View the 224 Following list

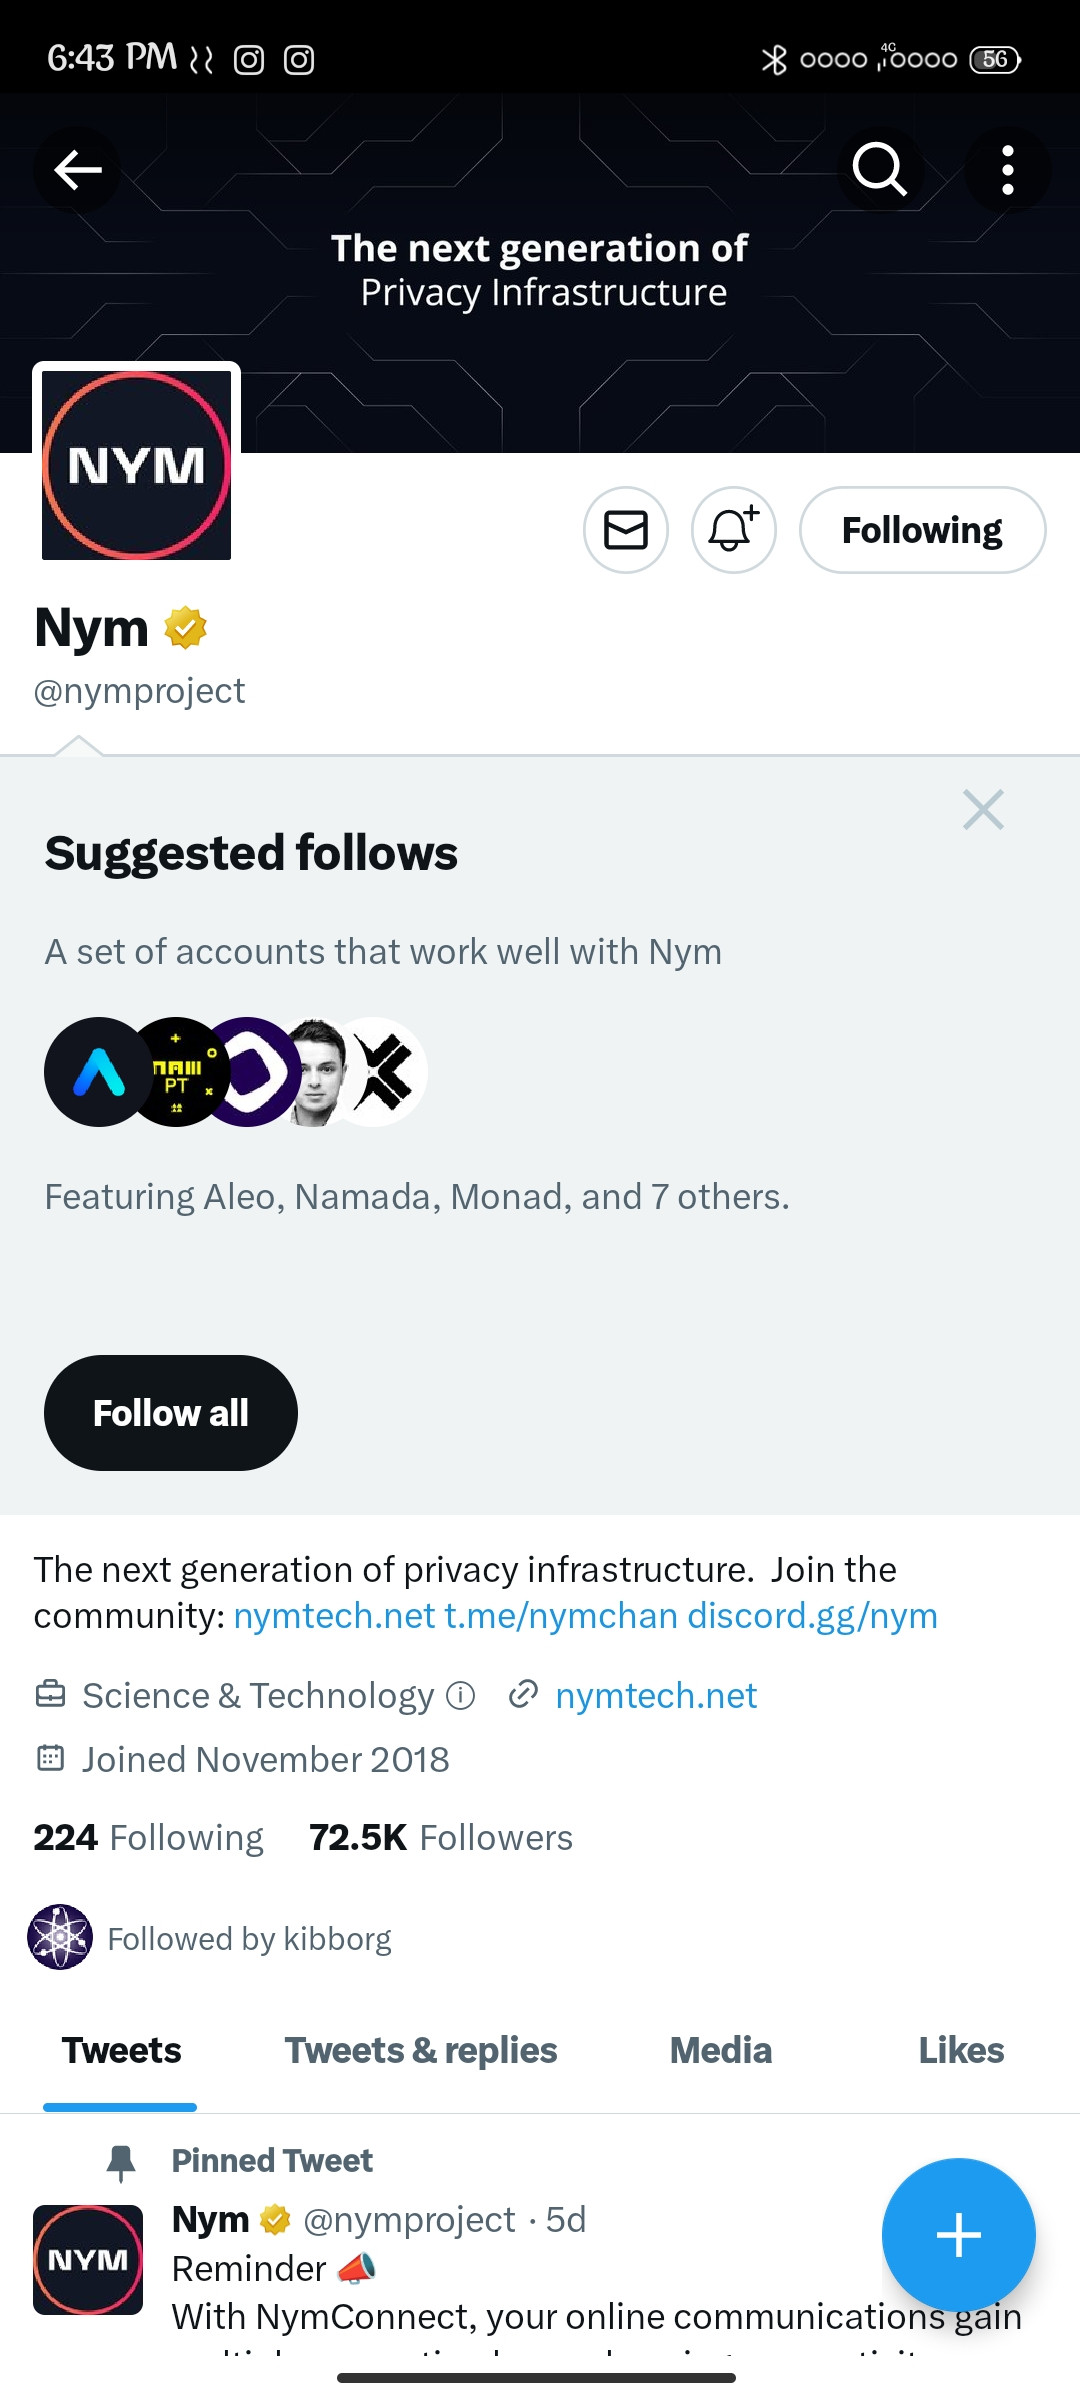coord(148,1838)
